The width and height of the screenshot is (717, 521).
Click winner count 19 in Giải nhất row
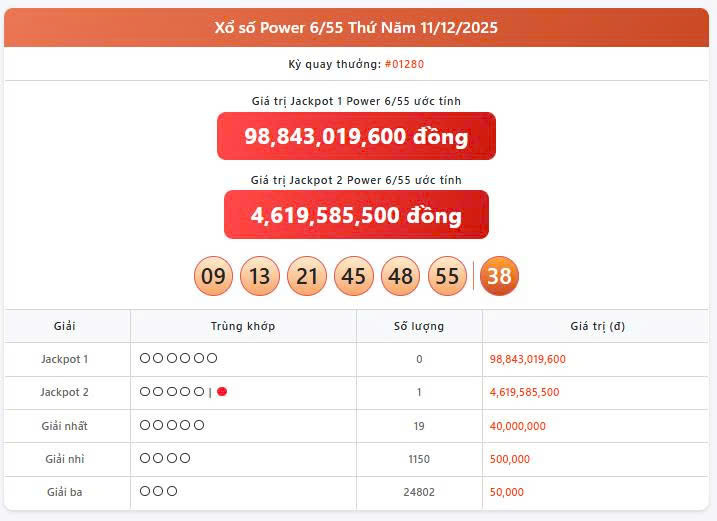coord(419,426)
